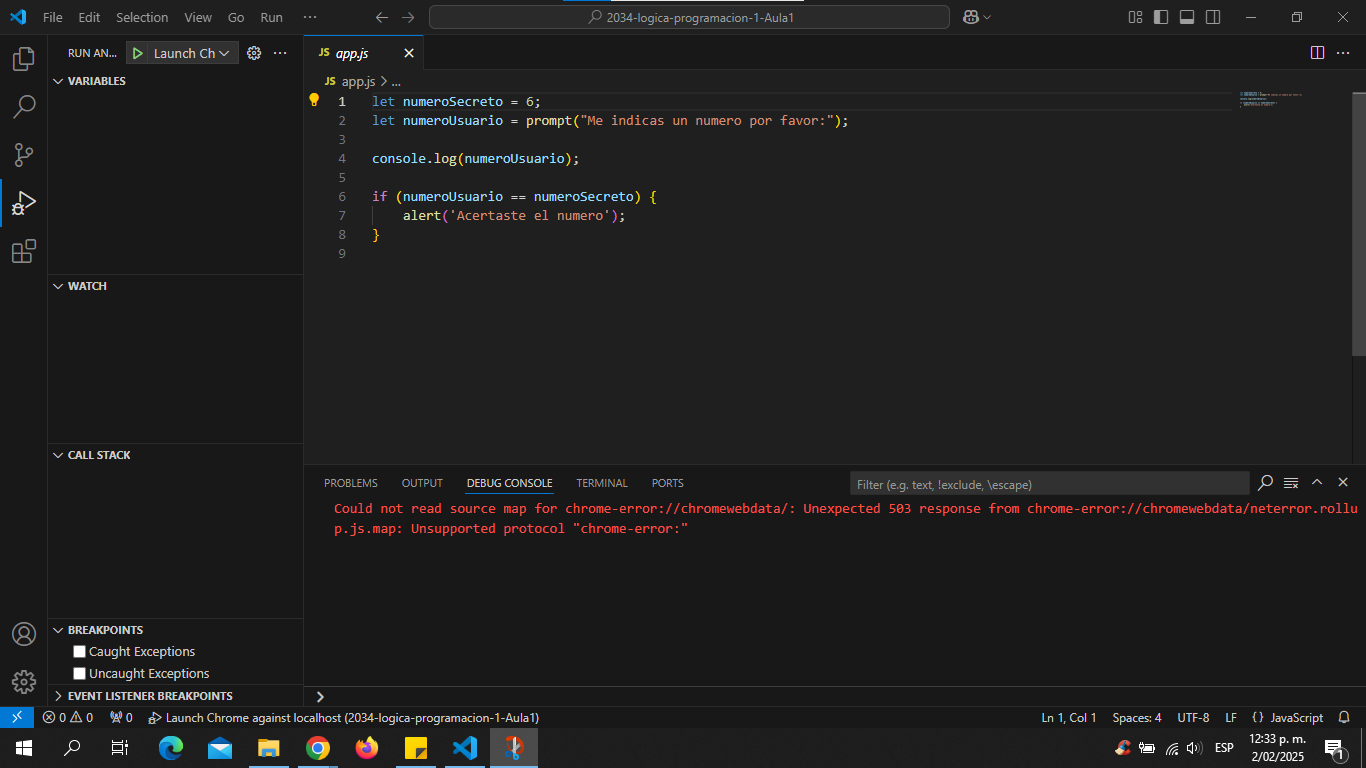
Task: Click Ln 1, Col 1 cursor position
Action: click(x=1069, y=717)
